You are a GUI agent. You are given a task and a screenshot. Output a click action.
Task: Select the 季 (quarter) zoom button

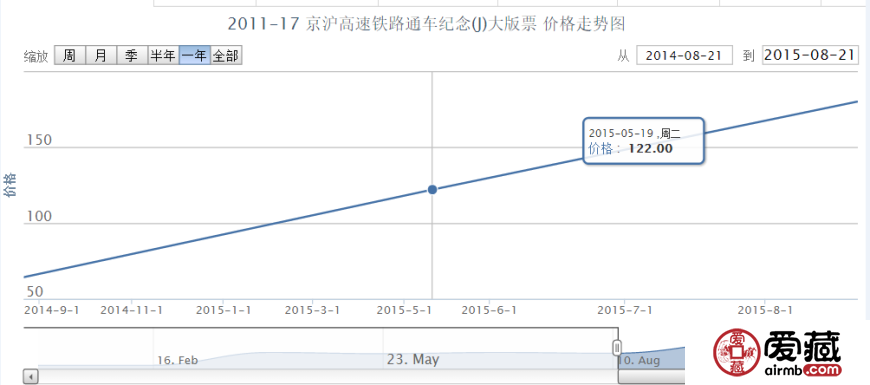coord(131,56)
